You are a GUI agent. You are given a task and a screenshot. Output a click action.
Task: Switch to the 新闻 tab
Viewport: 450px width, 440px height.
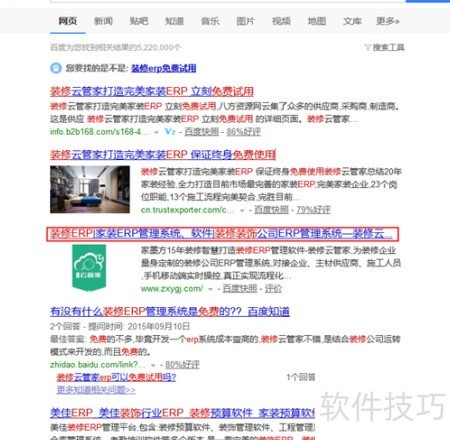(103, 21)
